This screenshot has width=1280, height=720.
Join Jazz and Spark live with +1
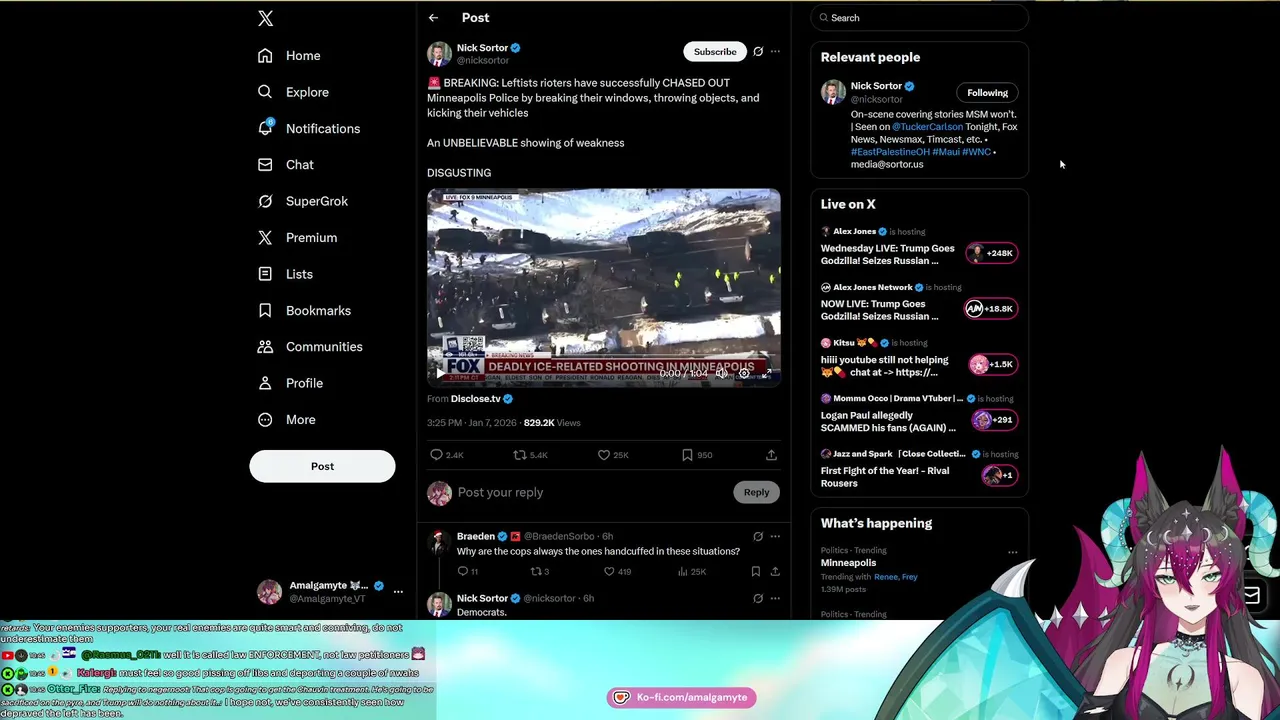pyautogui.click(x=999, y=476)
